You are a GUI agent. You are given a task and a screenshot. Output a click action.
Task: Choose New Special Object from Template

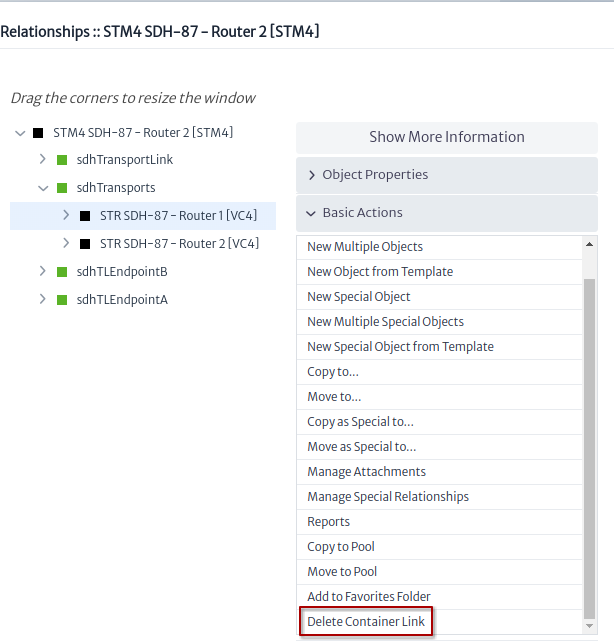click(x=439, y=347)
